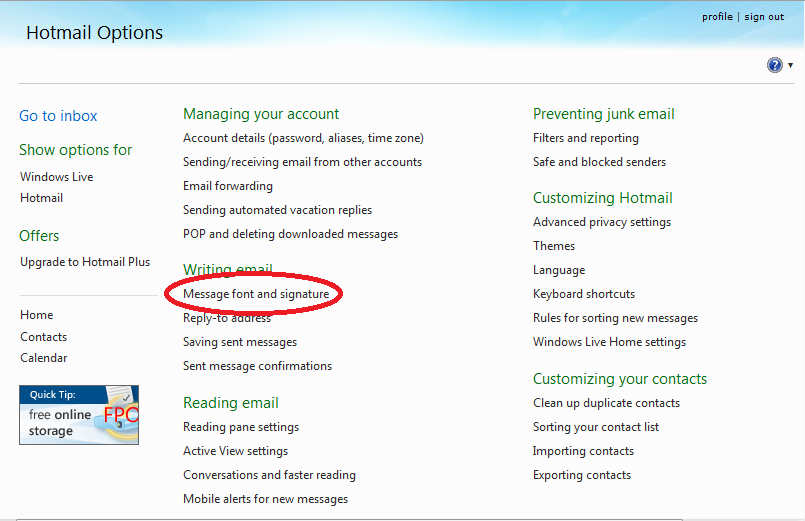The width and height of the screenshot is (805, 521).
Task: Choose Themes under Customizing Hotmail
Action: point(554,246)
